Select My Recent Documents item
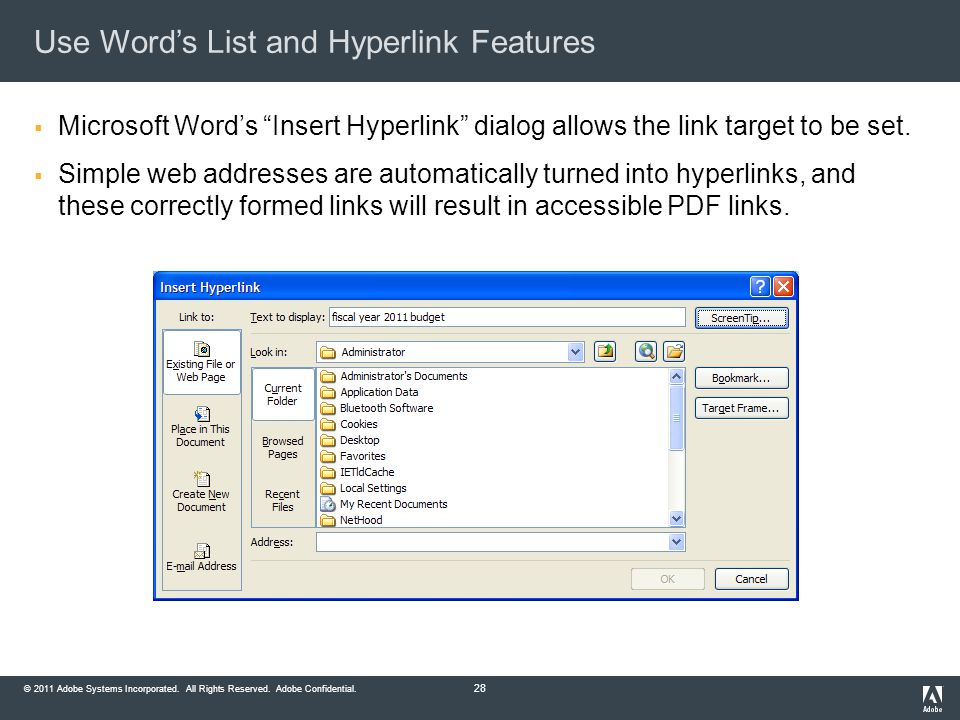The height and width of the screenshot is (720, 960). click(384, 504)
